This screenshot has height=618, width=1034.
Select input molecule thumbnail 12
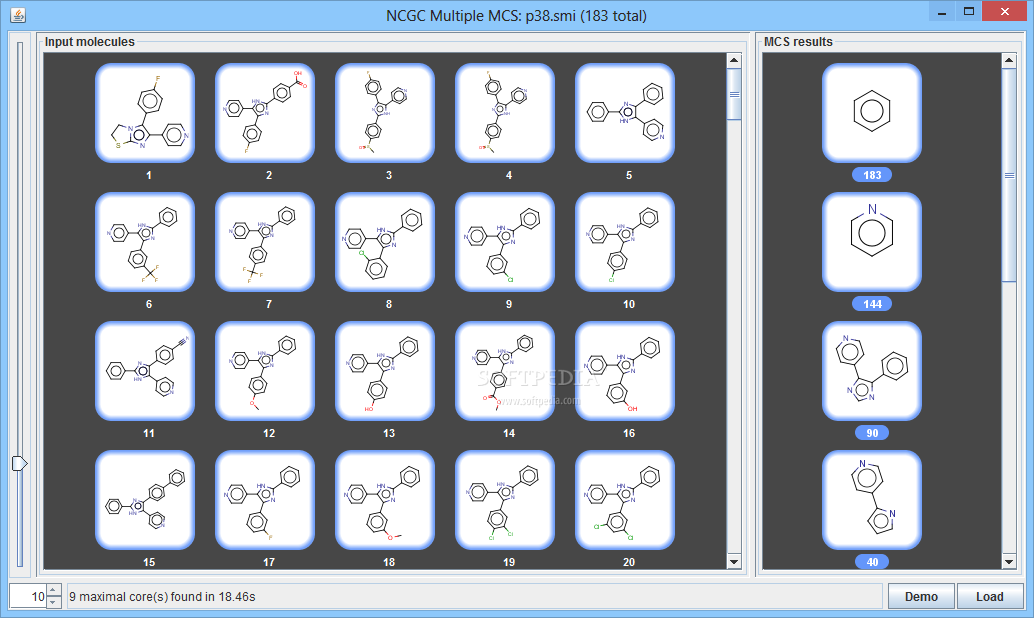pyautogui.click(x=265, y=371)
